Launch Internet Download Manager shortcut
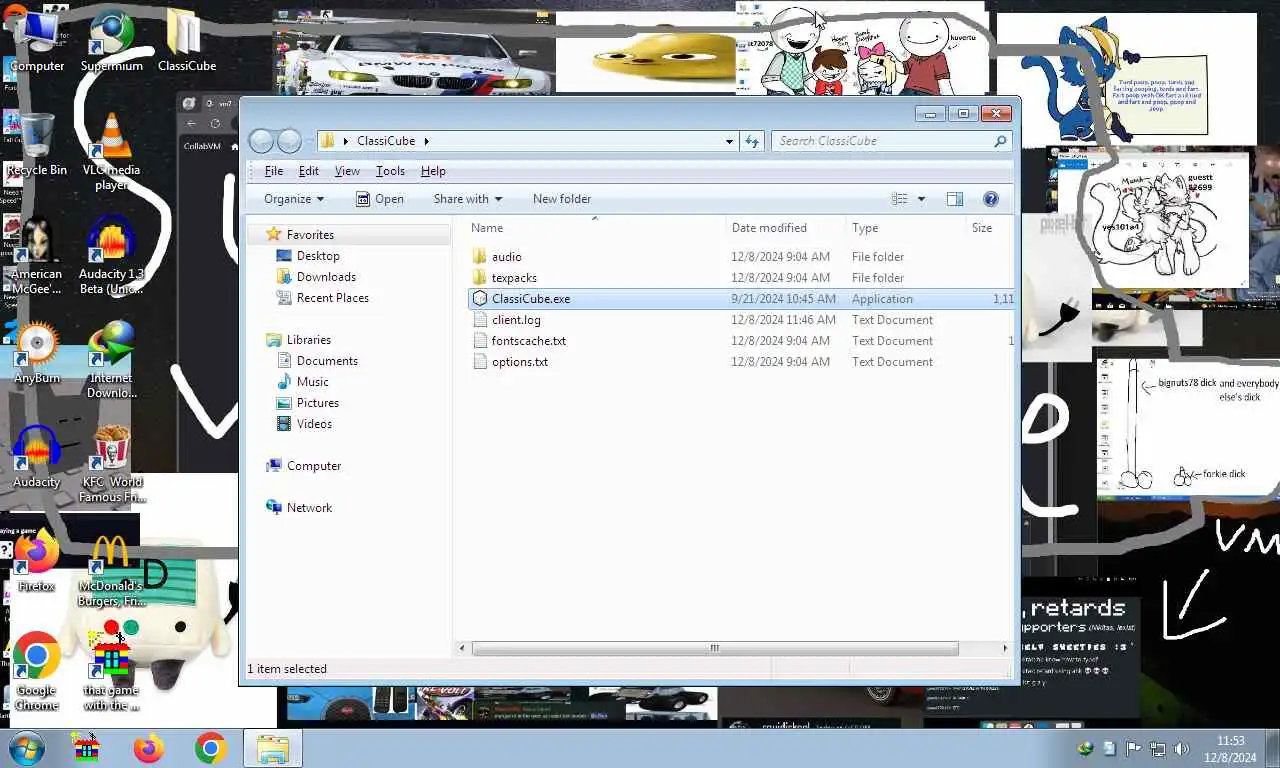The height and width of the screenshot is (768, 1280). [111, 360]
